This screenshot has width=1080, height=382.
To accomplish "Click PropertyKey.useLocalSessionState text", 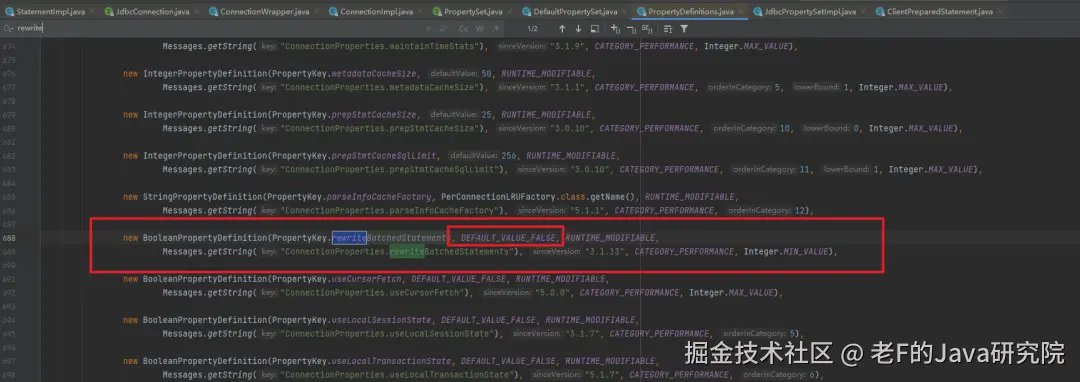I will click(x=352, y=320).
